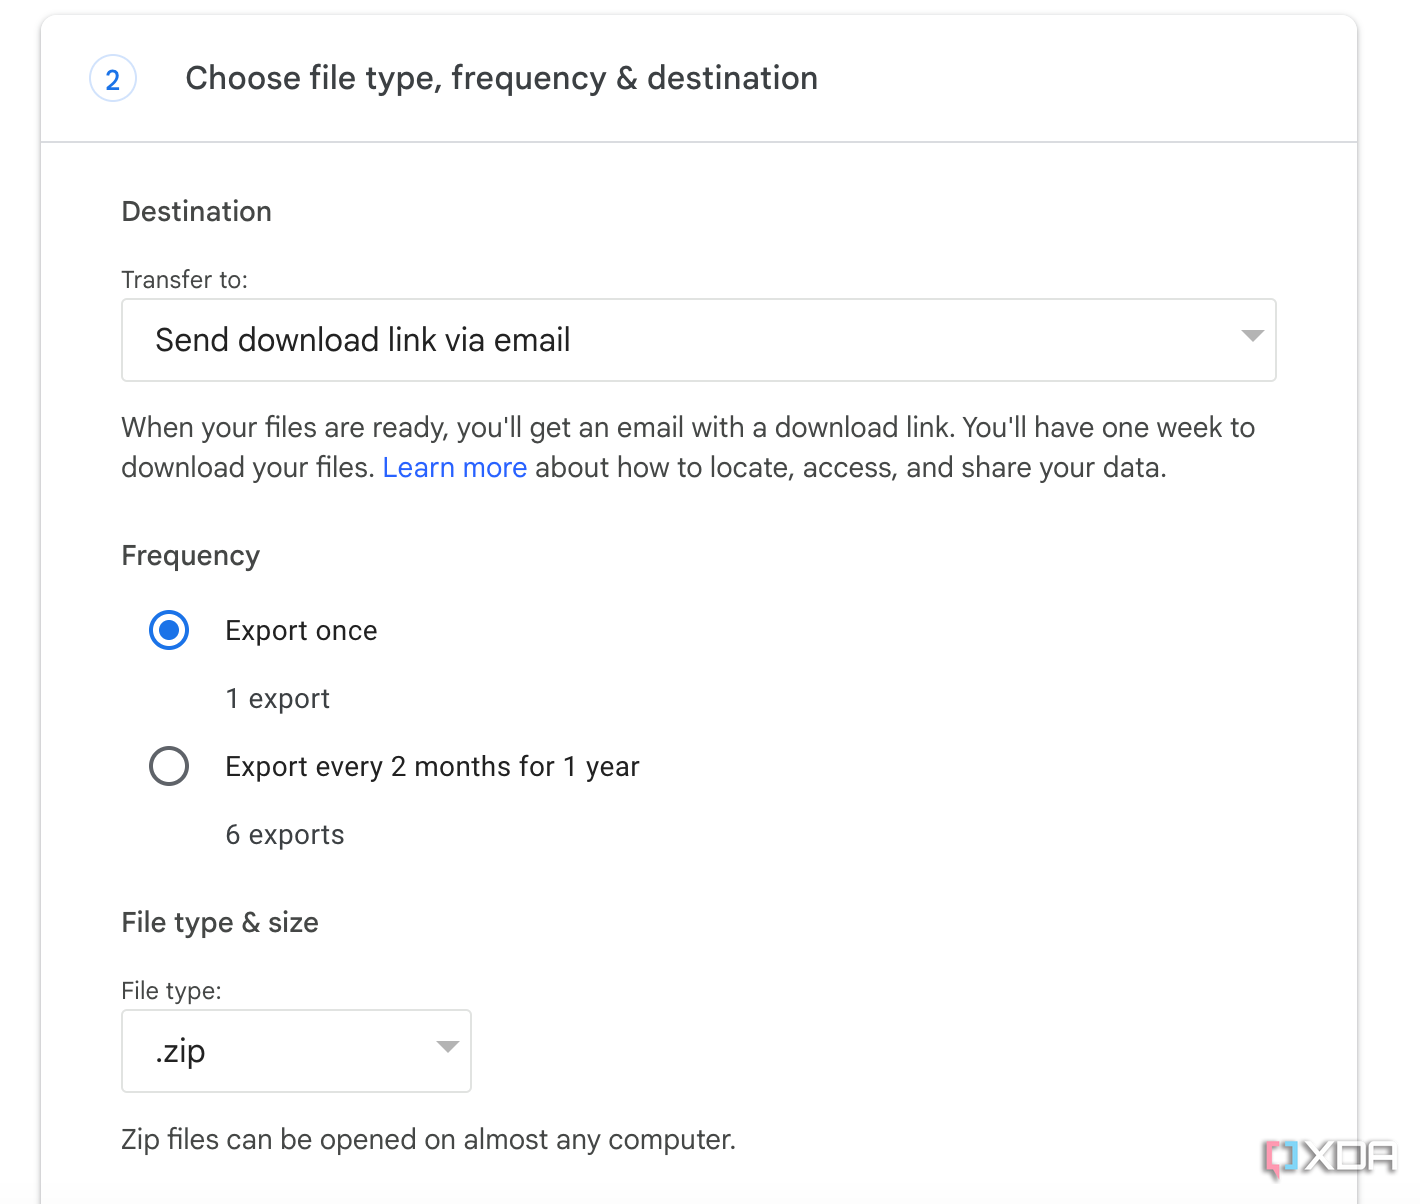Click the 'Transfer to:' label
This screenshot has width=1420, height=1204.
184,280
